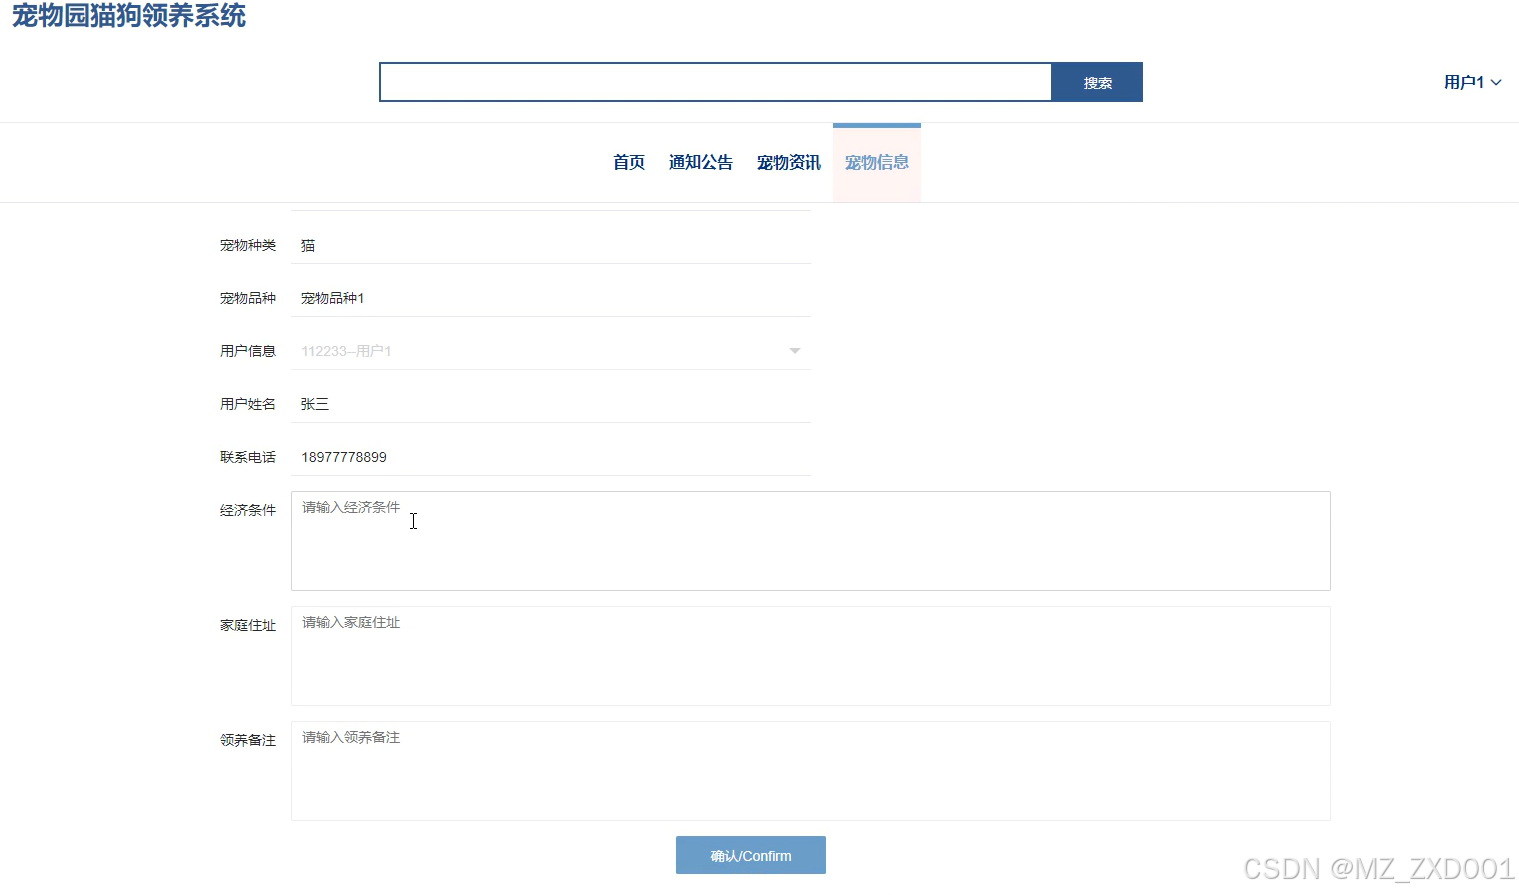This screenshot has width=1519, height=895.
Task: Click the 宠物种类 label
Action: click(x=248, y=245)
